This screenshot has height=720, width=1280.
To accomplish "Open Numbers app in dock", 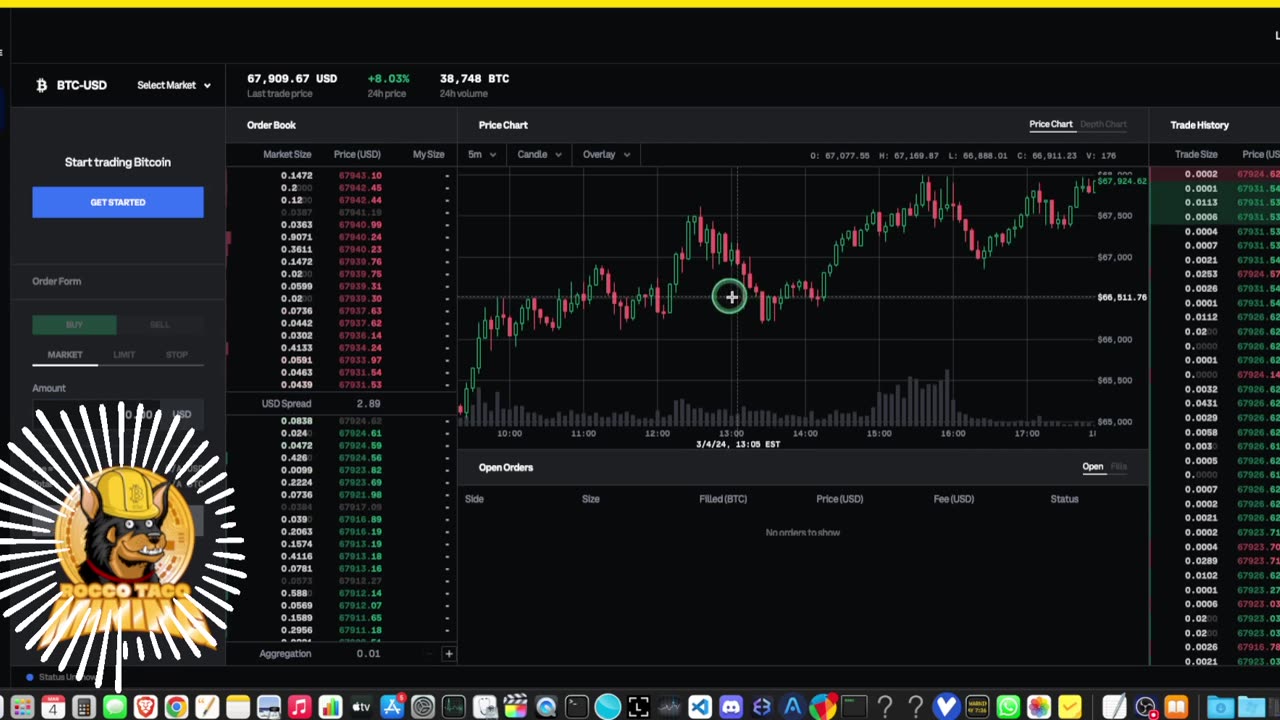I will click(330, 707).
